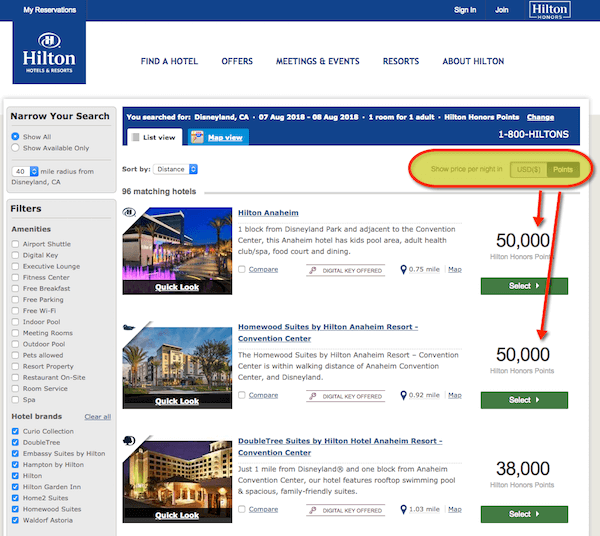Open the Resorts menu

[x=401, y=61]
